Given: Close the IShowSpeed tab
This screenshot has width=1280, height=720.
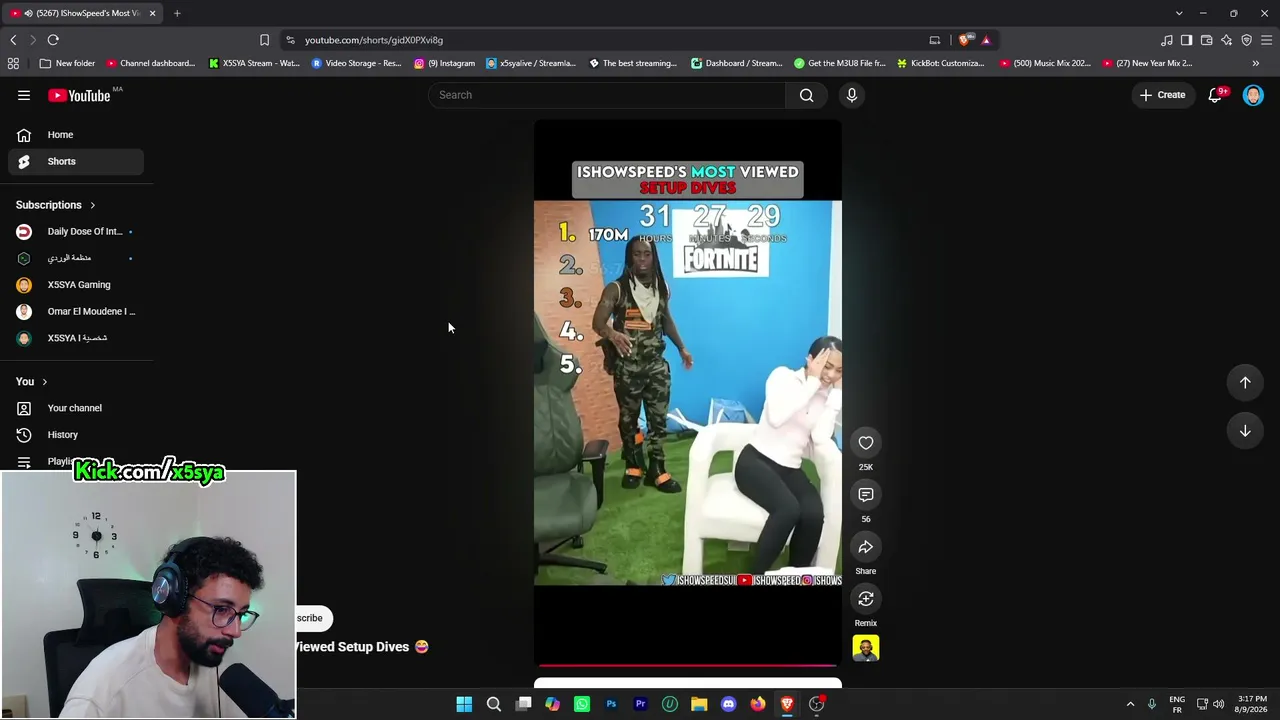Looking at the screenshot, I should point(153,13).
